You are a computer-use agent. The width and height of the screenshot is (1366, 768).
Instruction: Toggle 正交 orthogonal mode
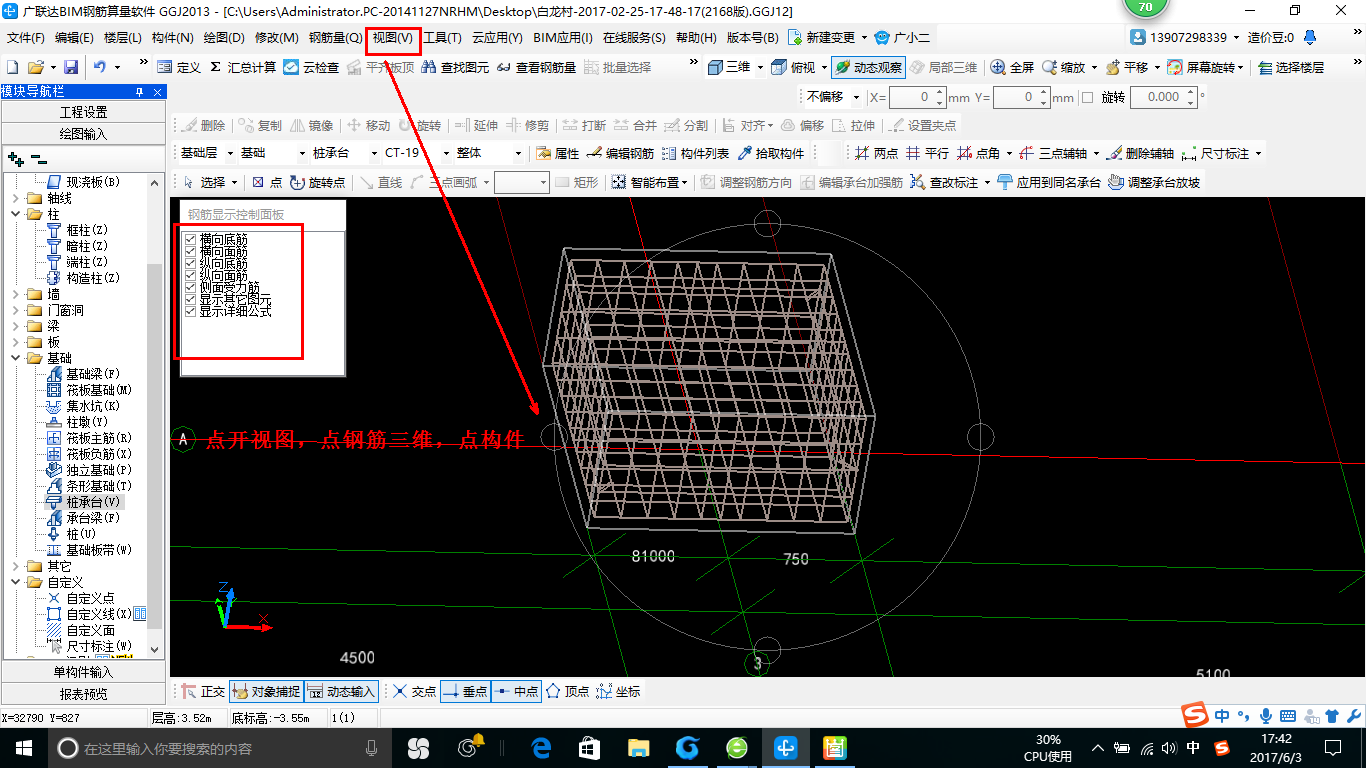[202, 691]
